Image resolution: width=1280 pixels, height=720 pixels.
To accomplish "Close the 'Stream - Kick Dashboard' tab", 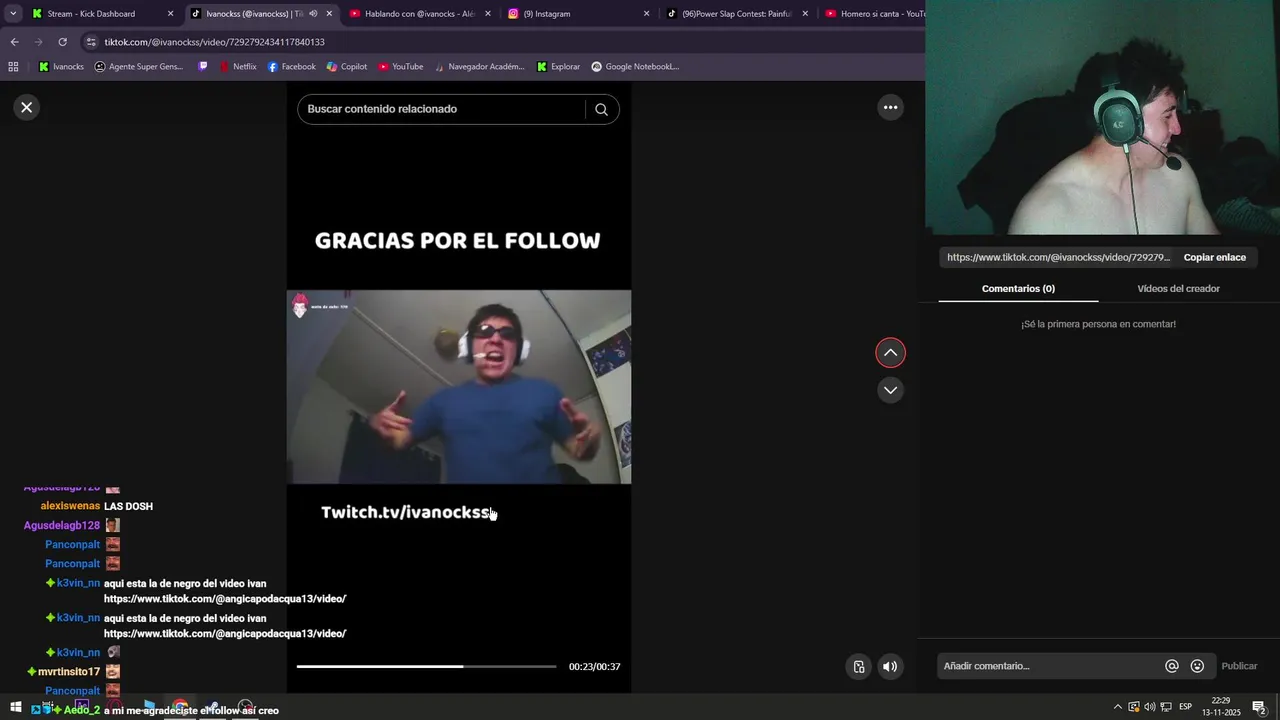I will click(170, 14).
